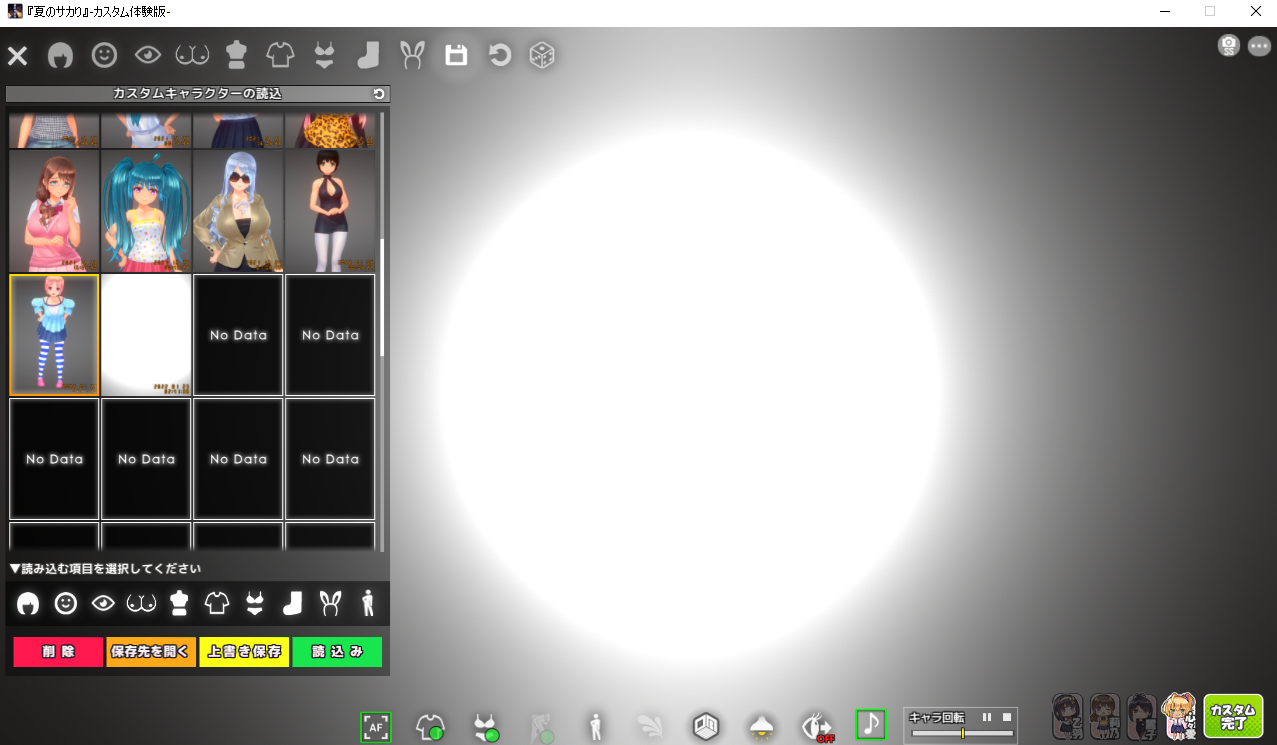Open the eye category in the top toolbar

148,56
